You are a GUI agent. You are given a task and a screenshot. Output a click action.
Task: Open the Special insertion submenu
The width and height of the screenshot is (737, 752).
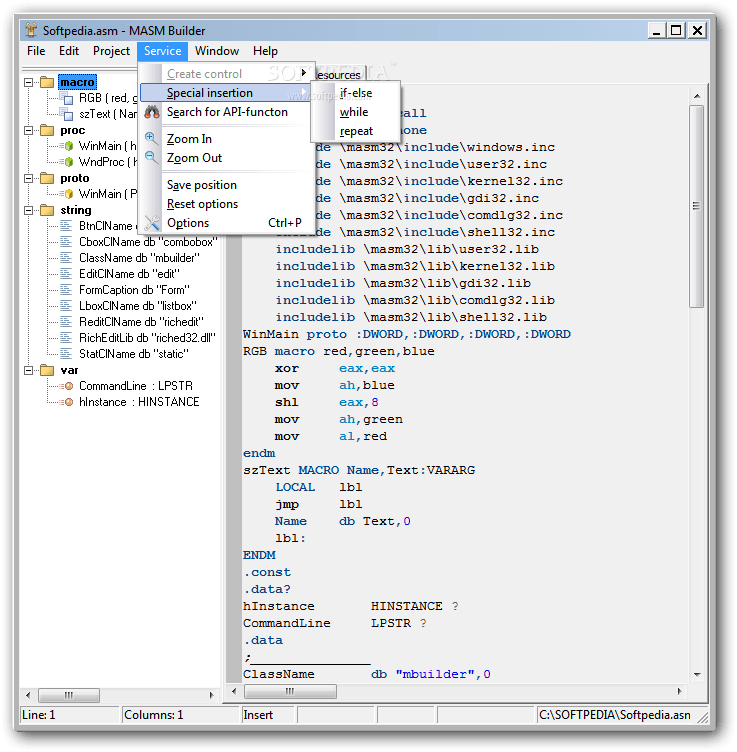(x=227, y=93)
